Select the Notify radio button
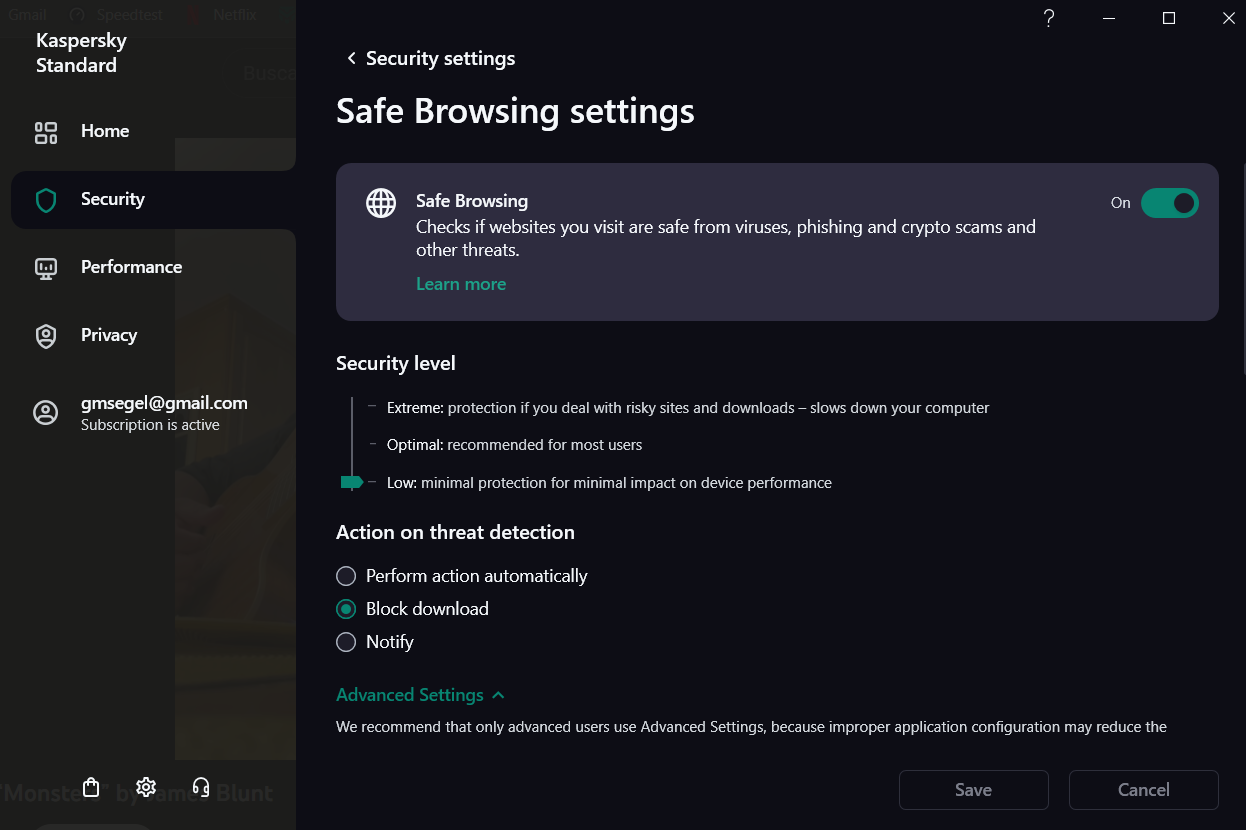The image size is (1246, 830). (346, 642)
